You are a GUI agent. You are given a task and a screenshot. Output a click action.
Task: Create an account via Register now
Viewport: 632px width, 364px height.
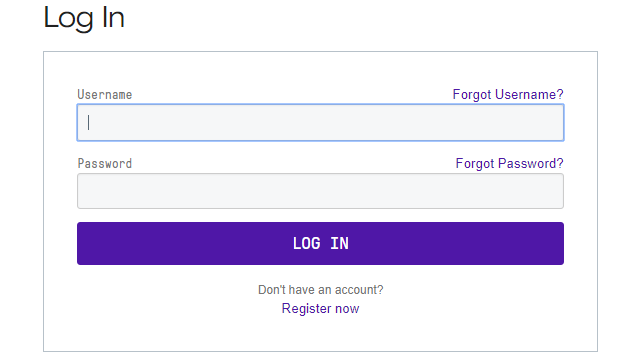(320, 308)
